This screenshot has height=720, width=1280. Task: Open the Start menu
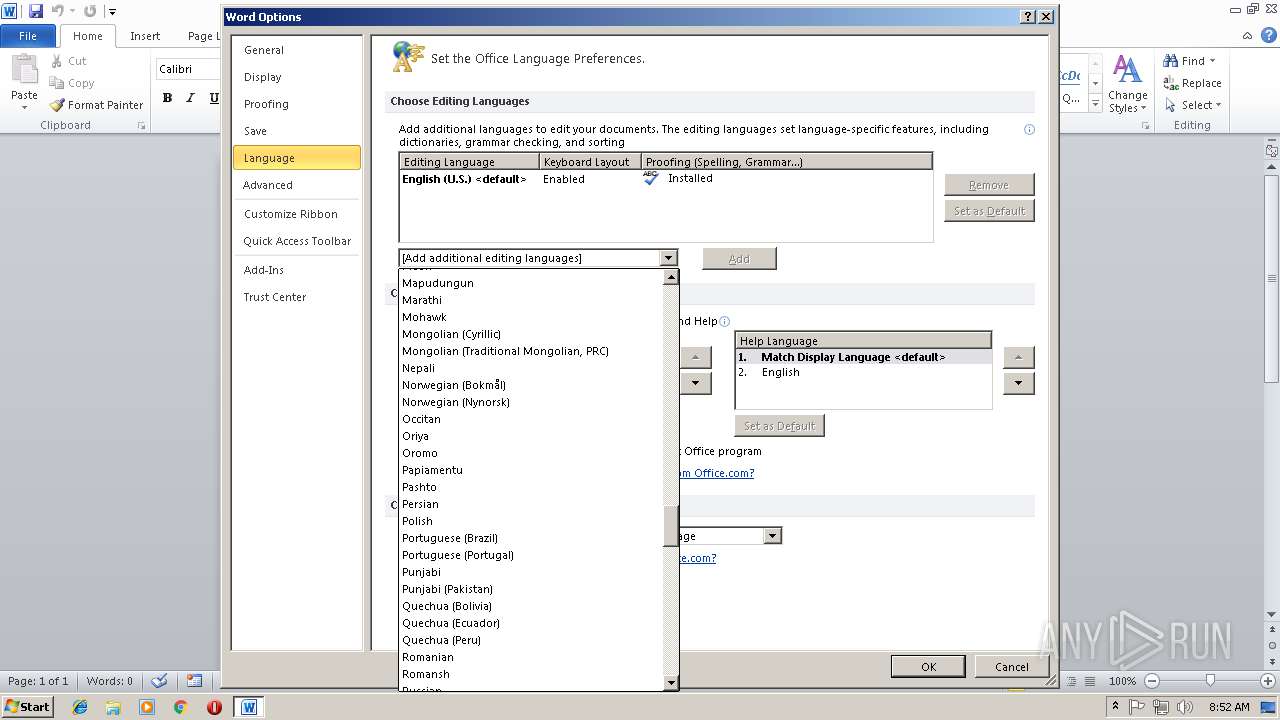pyautogui.click(x=27, y=707)
